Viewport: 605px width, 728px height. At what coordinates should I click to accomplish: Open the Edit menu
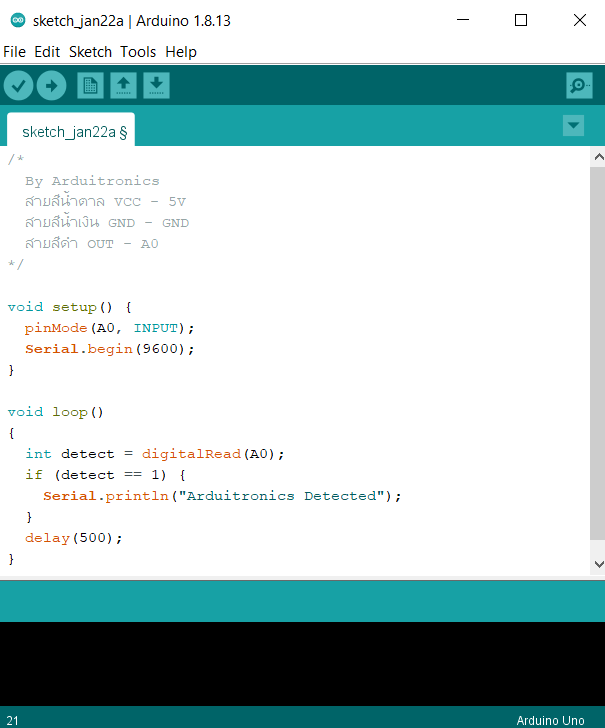tap(47, 52)
